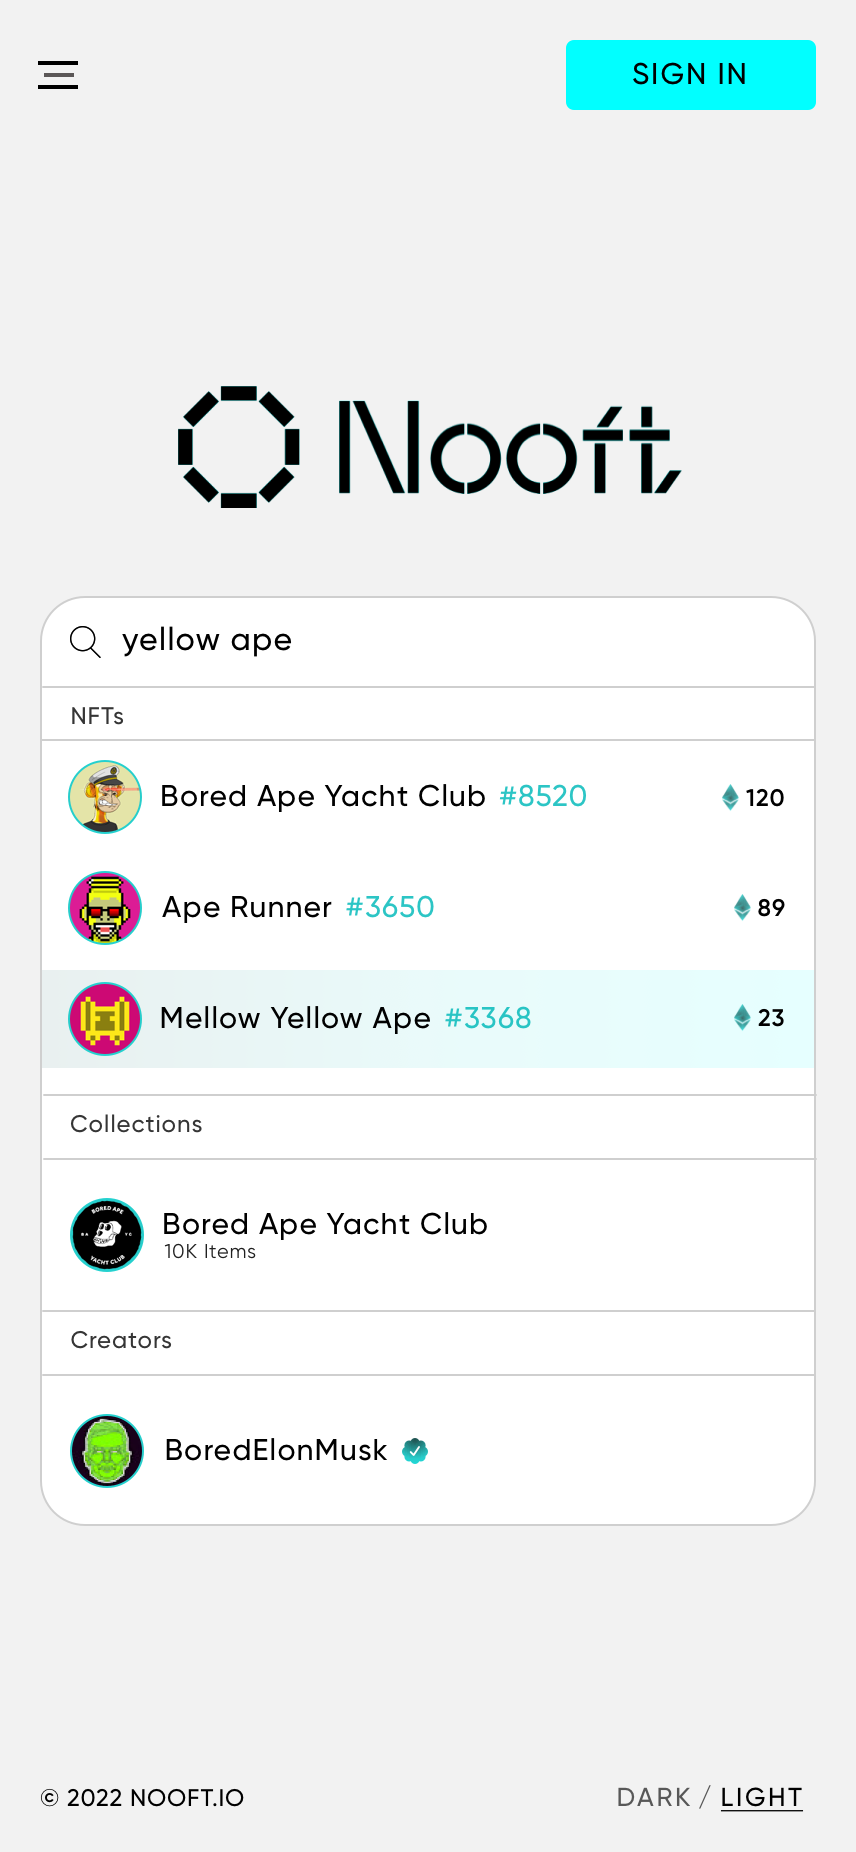Click Ethereum icon beside price 89
This screenshot has width=856, height=1852.
(742, 907)
